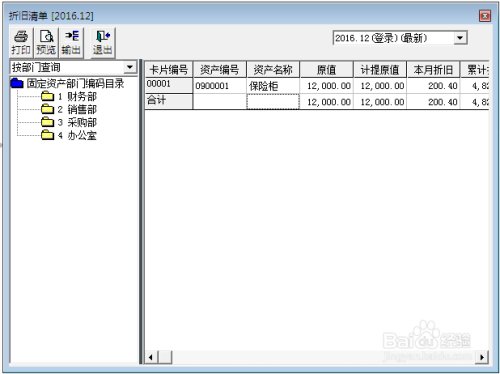Click the 计提原值 column header
This screenshot has height=374, width=500.
click(380, 70)
